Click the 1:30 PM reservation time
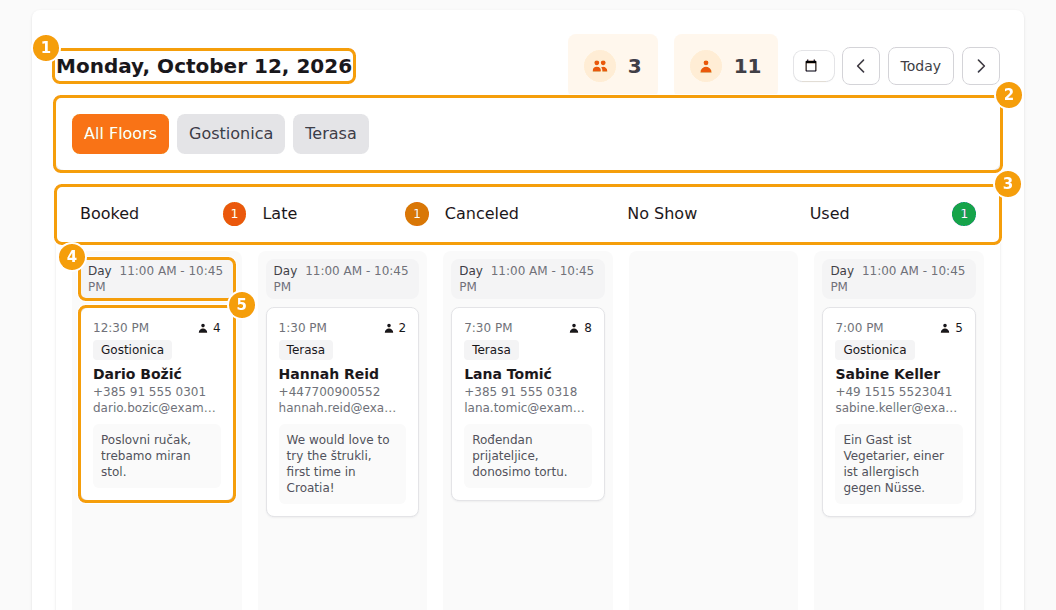The width and height of the screenshot is (1056, 610). (303, 328)
